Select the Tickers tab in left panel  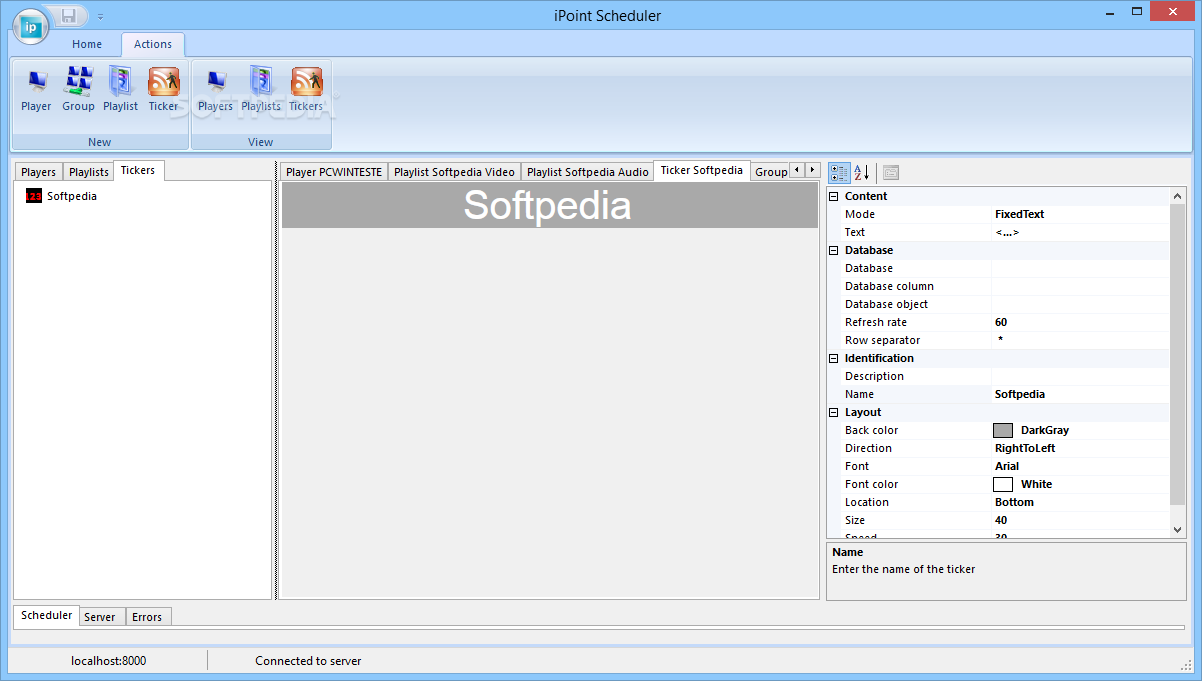pyautogui.click(x=138, y=170)
